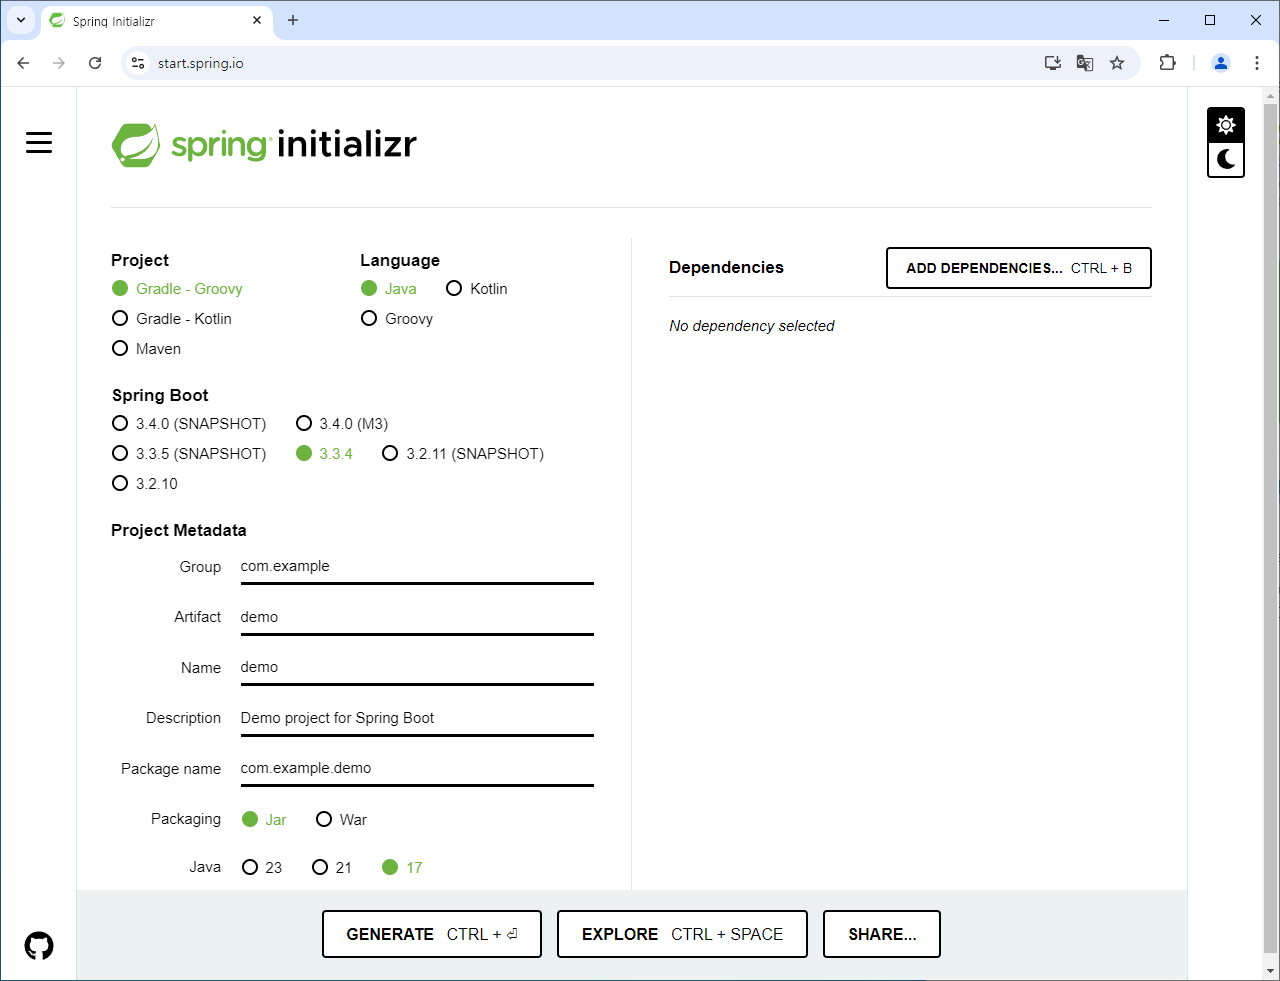The height and width of the screenshot is (981, 1280).
Task: Select Java version 21
Action: 319,867
